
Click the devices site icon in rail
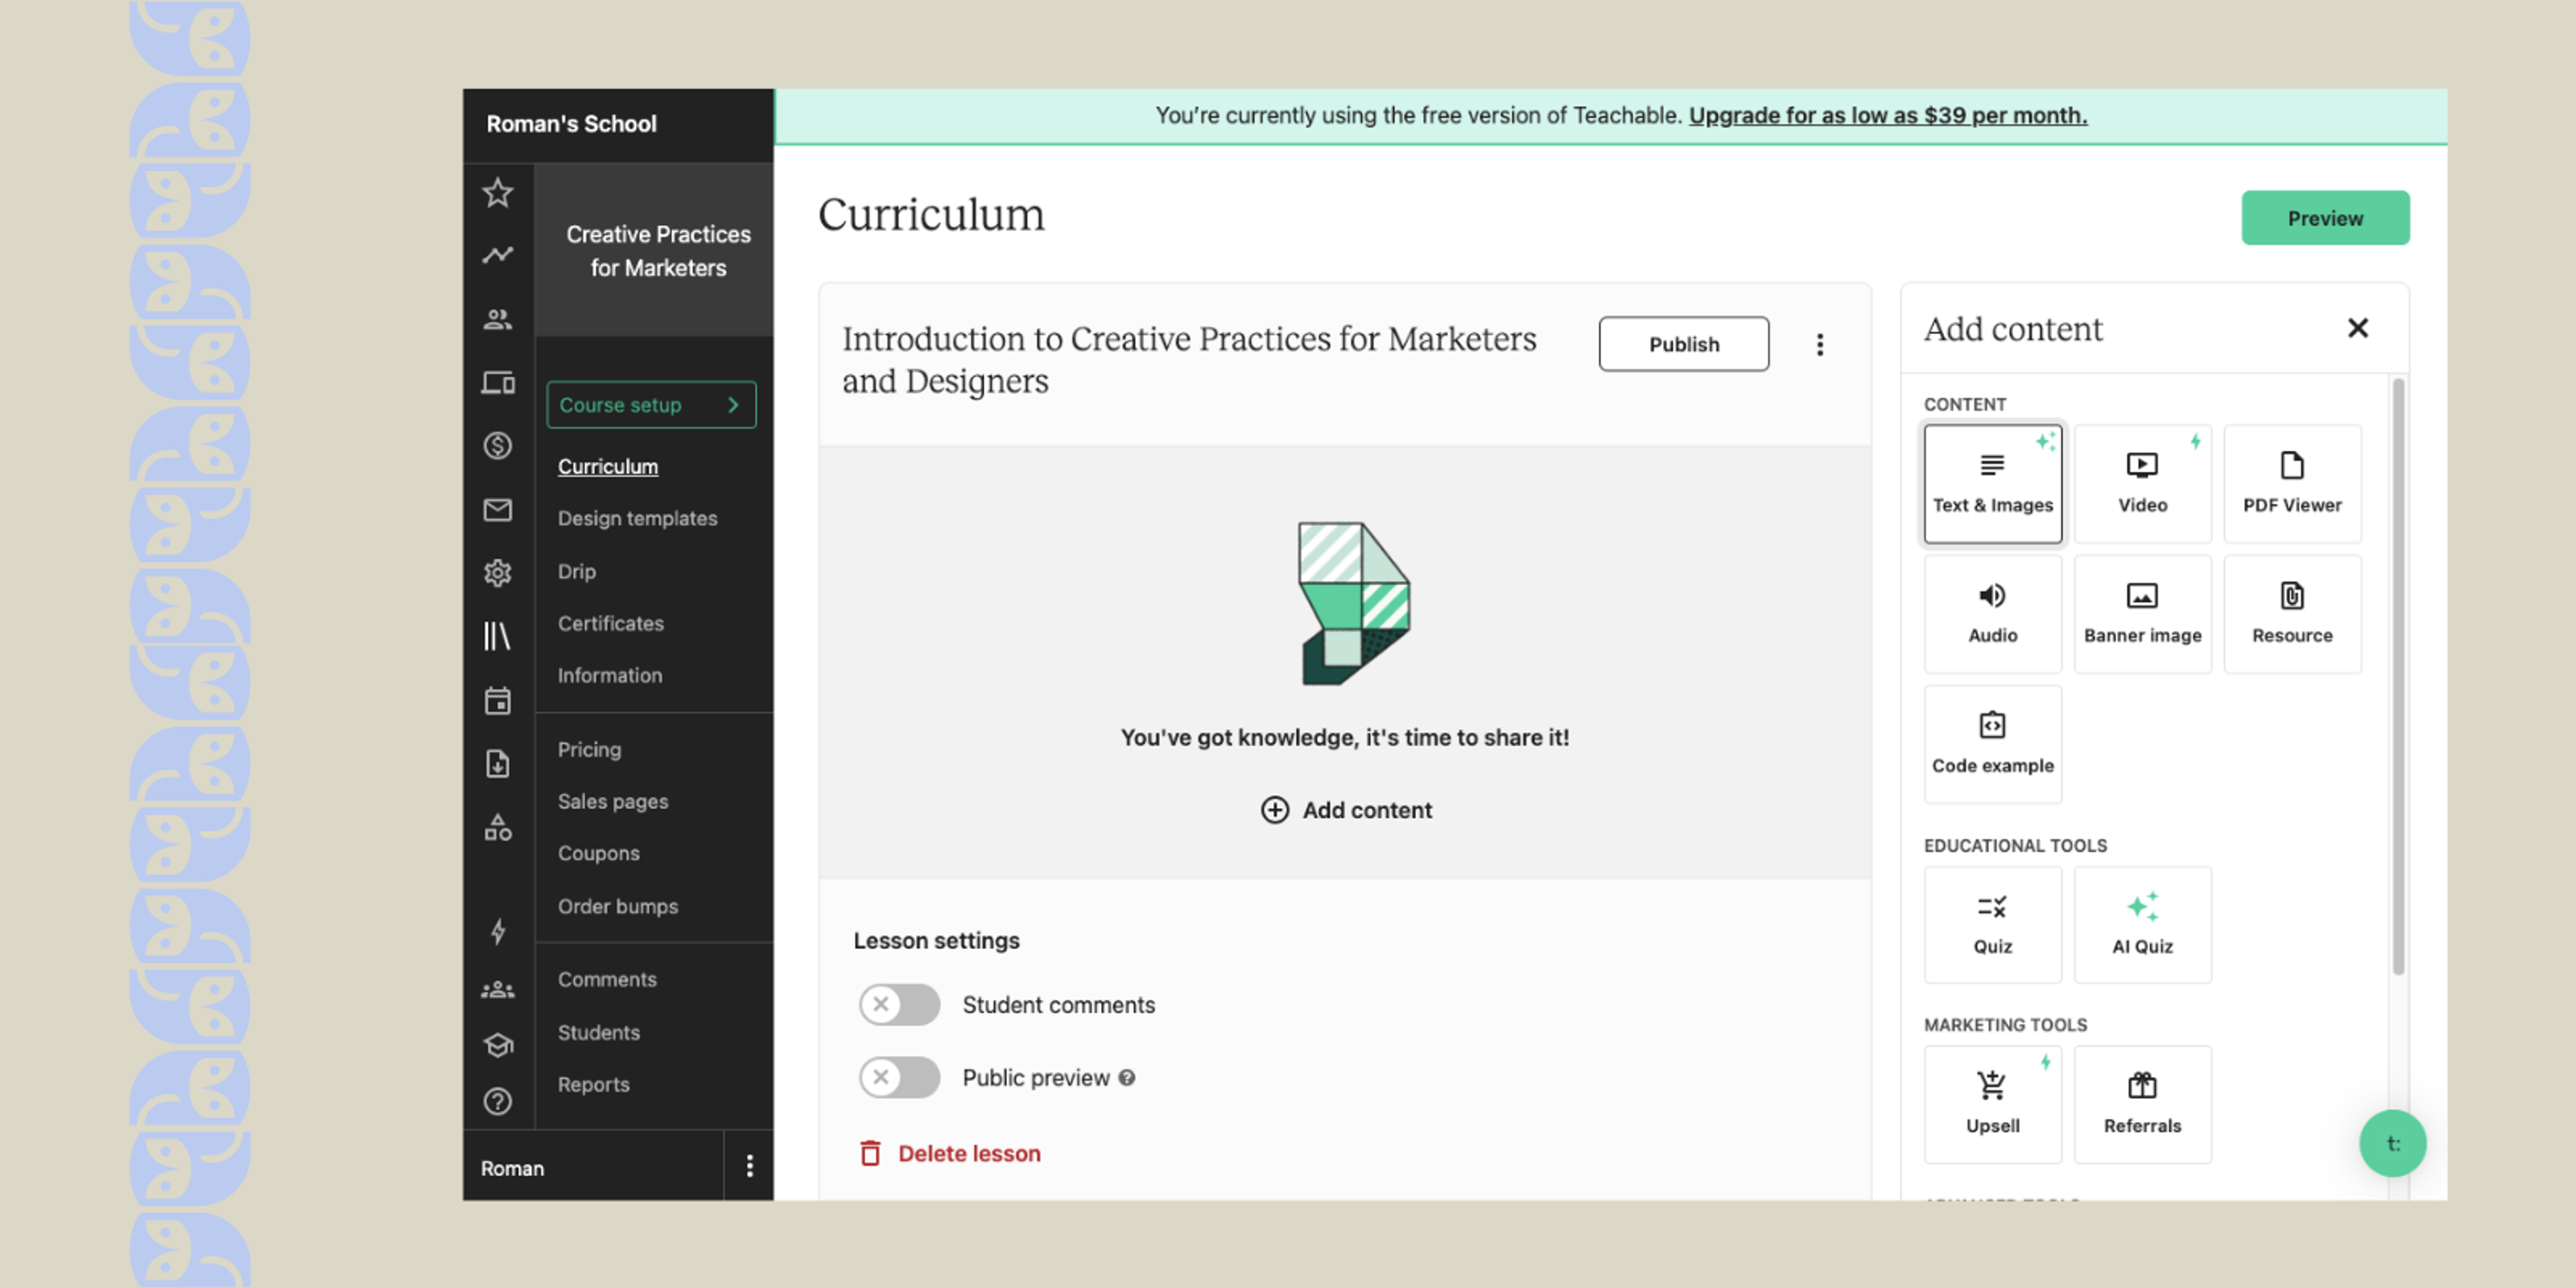pos(497,382)
